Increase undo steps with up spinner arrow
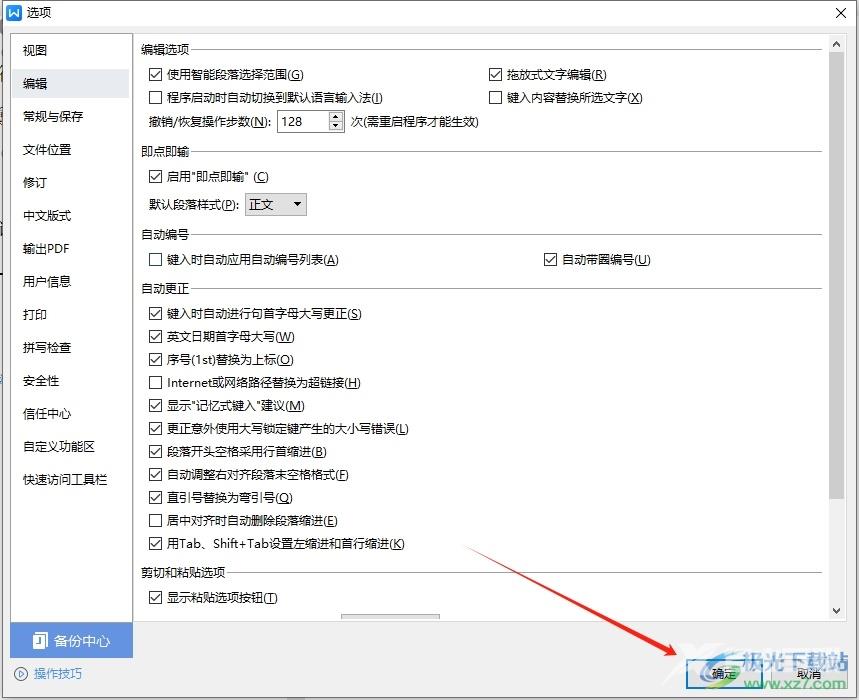Viewport: 859px width, 700px height. point(336,117)
